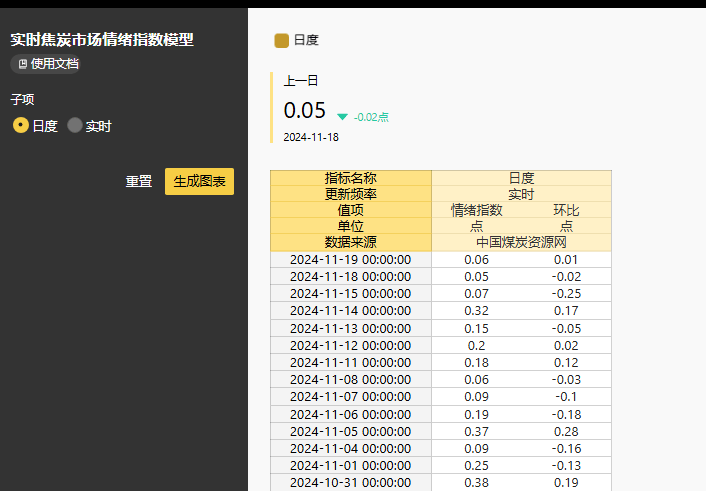Screen dimensions: 706x491
Task: Click the 环比 column header
Action: tap(566, 210)
